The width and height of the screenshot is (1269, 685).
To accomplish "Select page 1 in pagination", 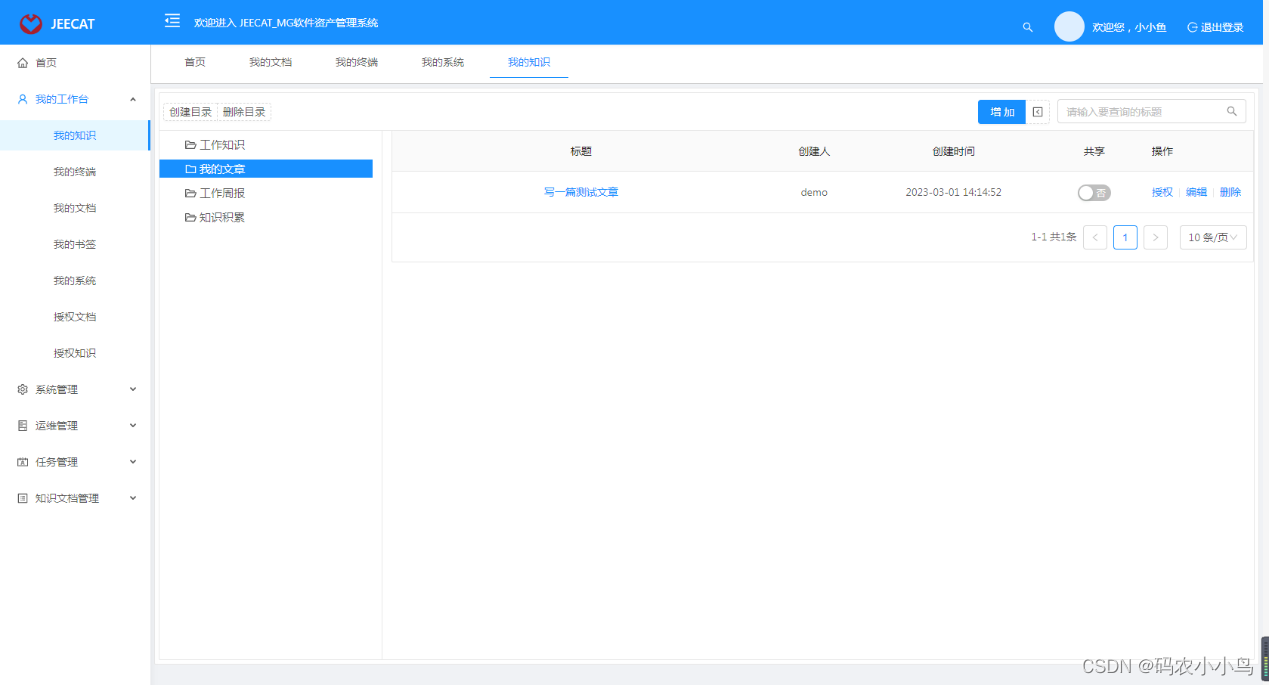I will point(1125,237).
